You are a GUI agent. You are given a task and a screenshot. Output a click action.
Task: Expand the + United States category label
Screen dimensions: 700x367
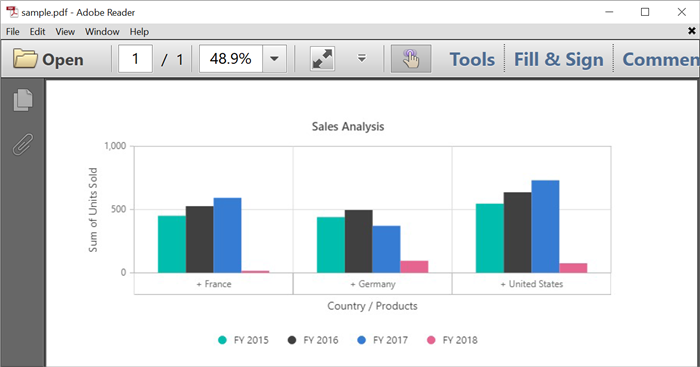point(532,284)
